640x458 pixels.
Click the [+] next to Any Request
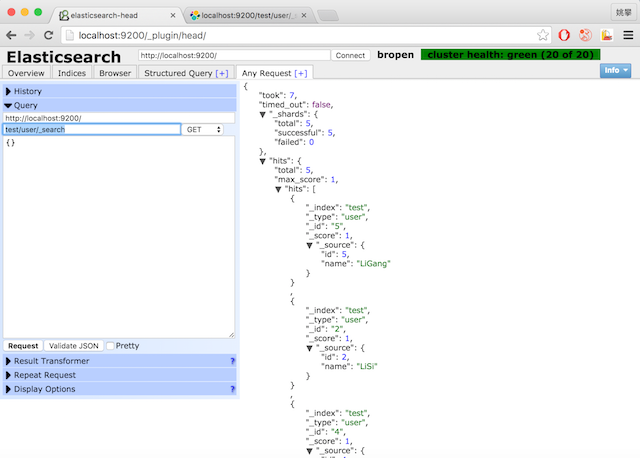(x=301, y=73)
